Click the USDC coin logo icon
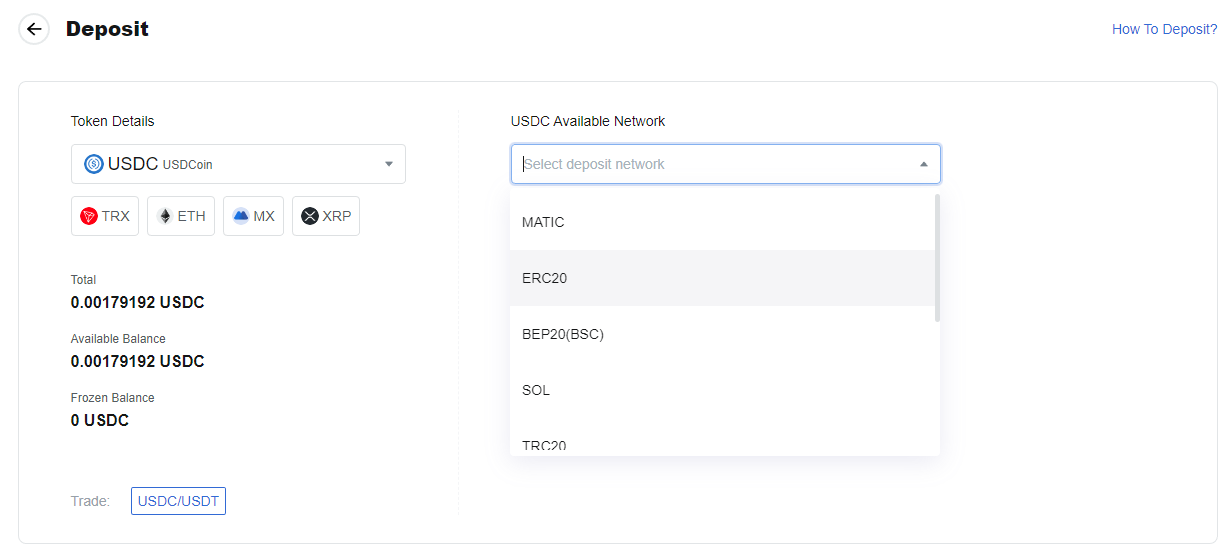This screenshot has height=549, width=1229. [x=94, y=164]
